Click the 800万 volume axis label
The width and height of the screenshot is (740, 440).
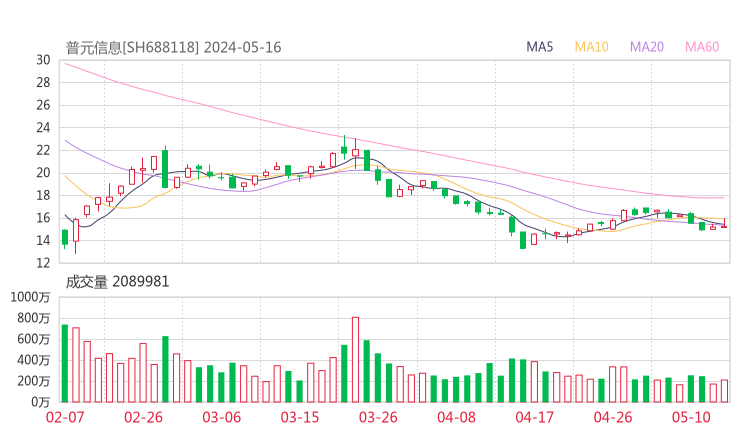click(x=34, y=318)
